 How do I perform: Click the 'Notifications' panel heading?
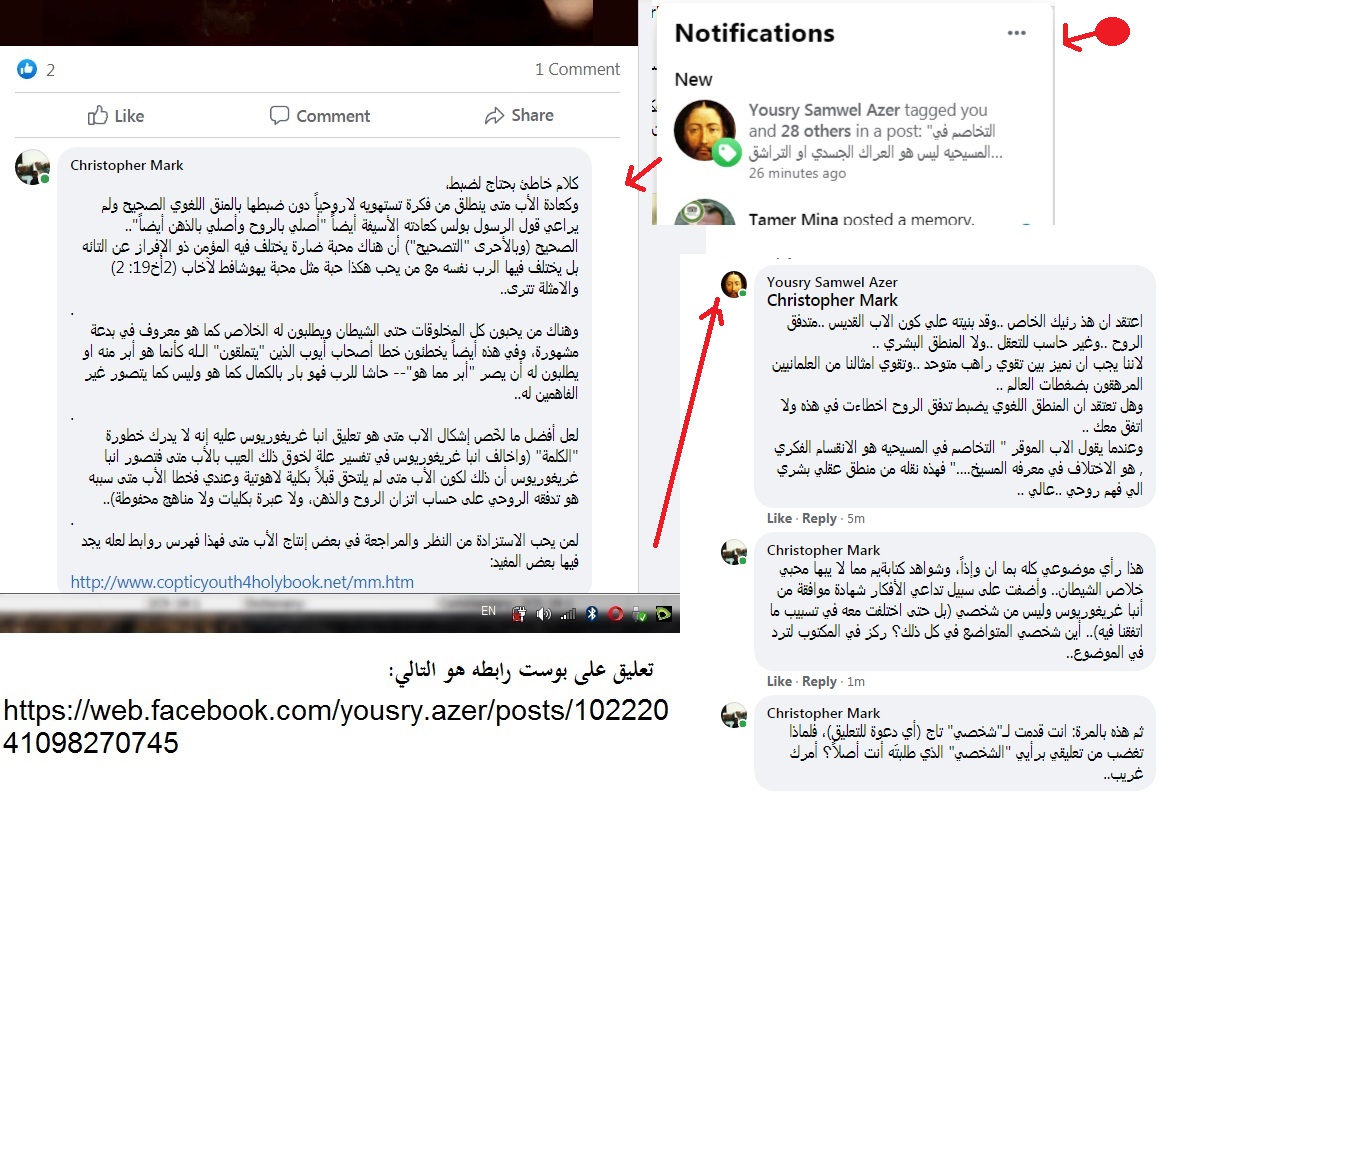(x=755, y=33)
